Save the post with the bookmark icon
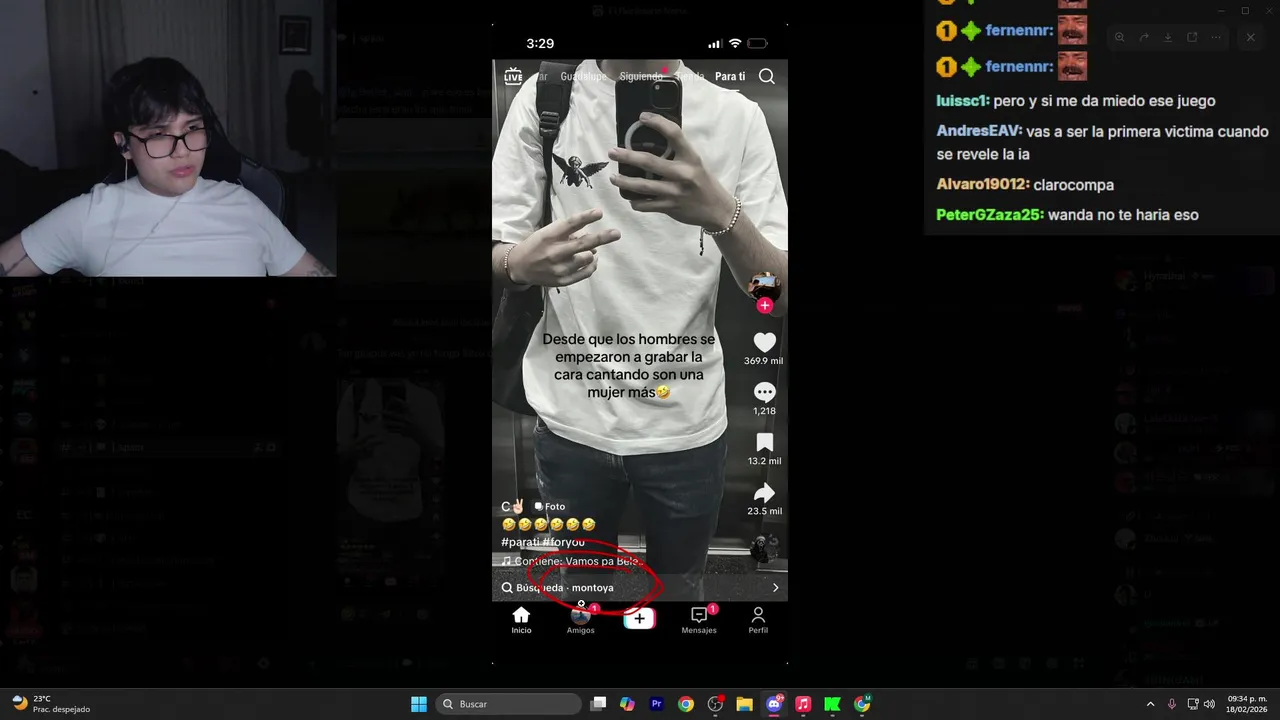This screenshot has height=720, width=1280. [764, 443]
